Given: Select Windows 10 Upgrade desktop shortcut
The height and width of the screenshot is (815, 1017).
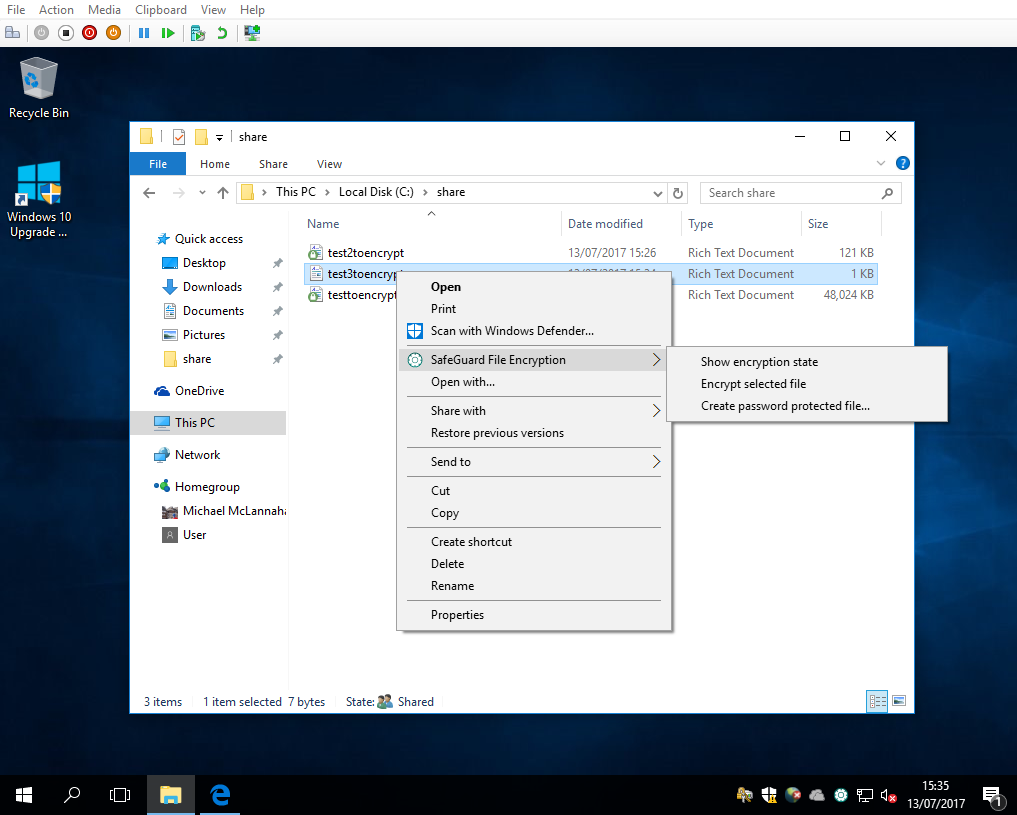Looking at the screenshot, I should [39, 200].
